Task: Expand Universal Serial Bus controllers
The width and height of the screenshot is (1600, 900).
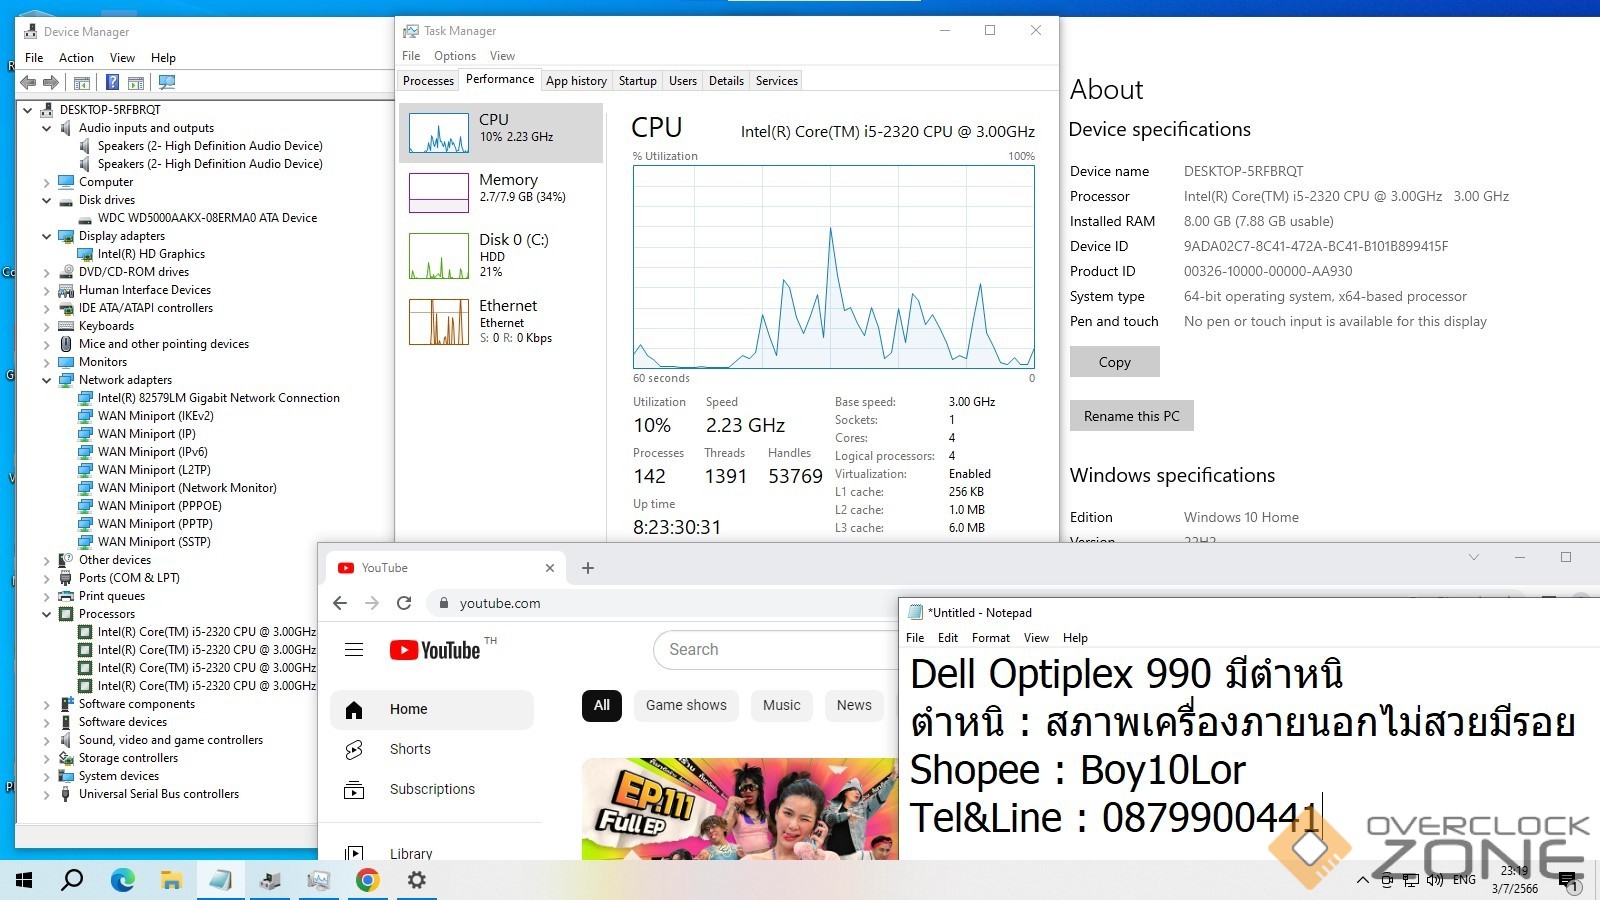Action: (x=46, y=794)
